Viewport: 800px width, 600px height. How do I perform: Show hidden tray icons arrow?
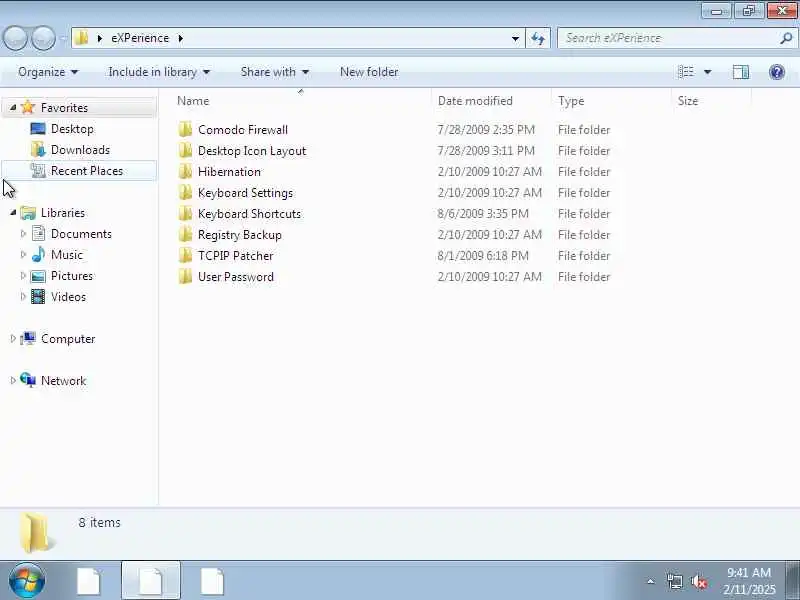(x=651, y=581)
